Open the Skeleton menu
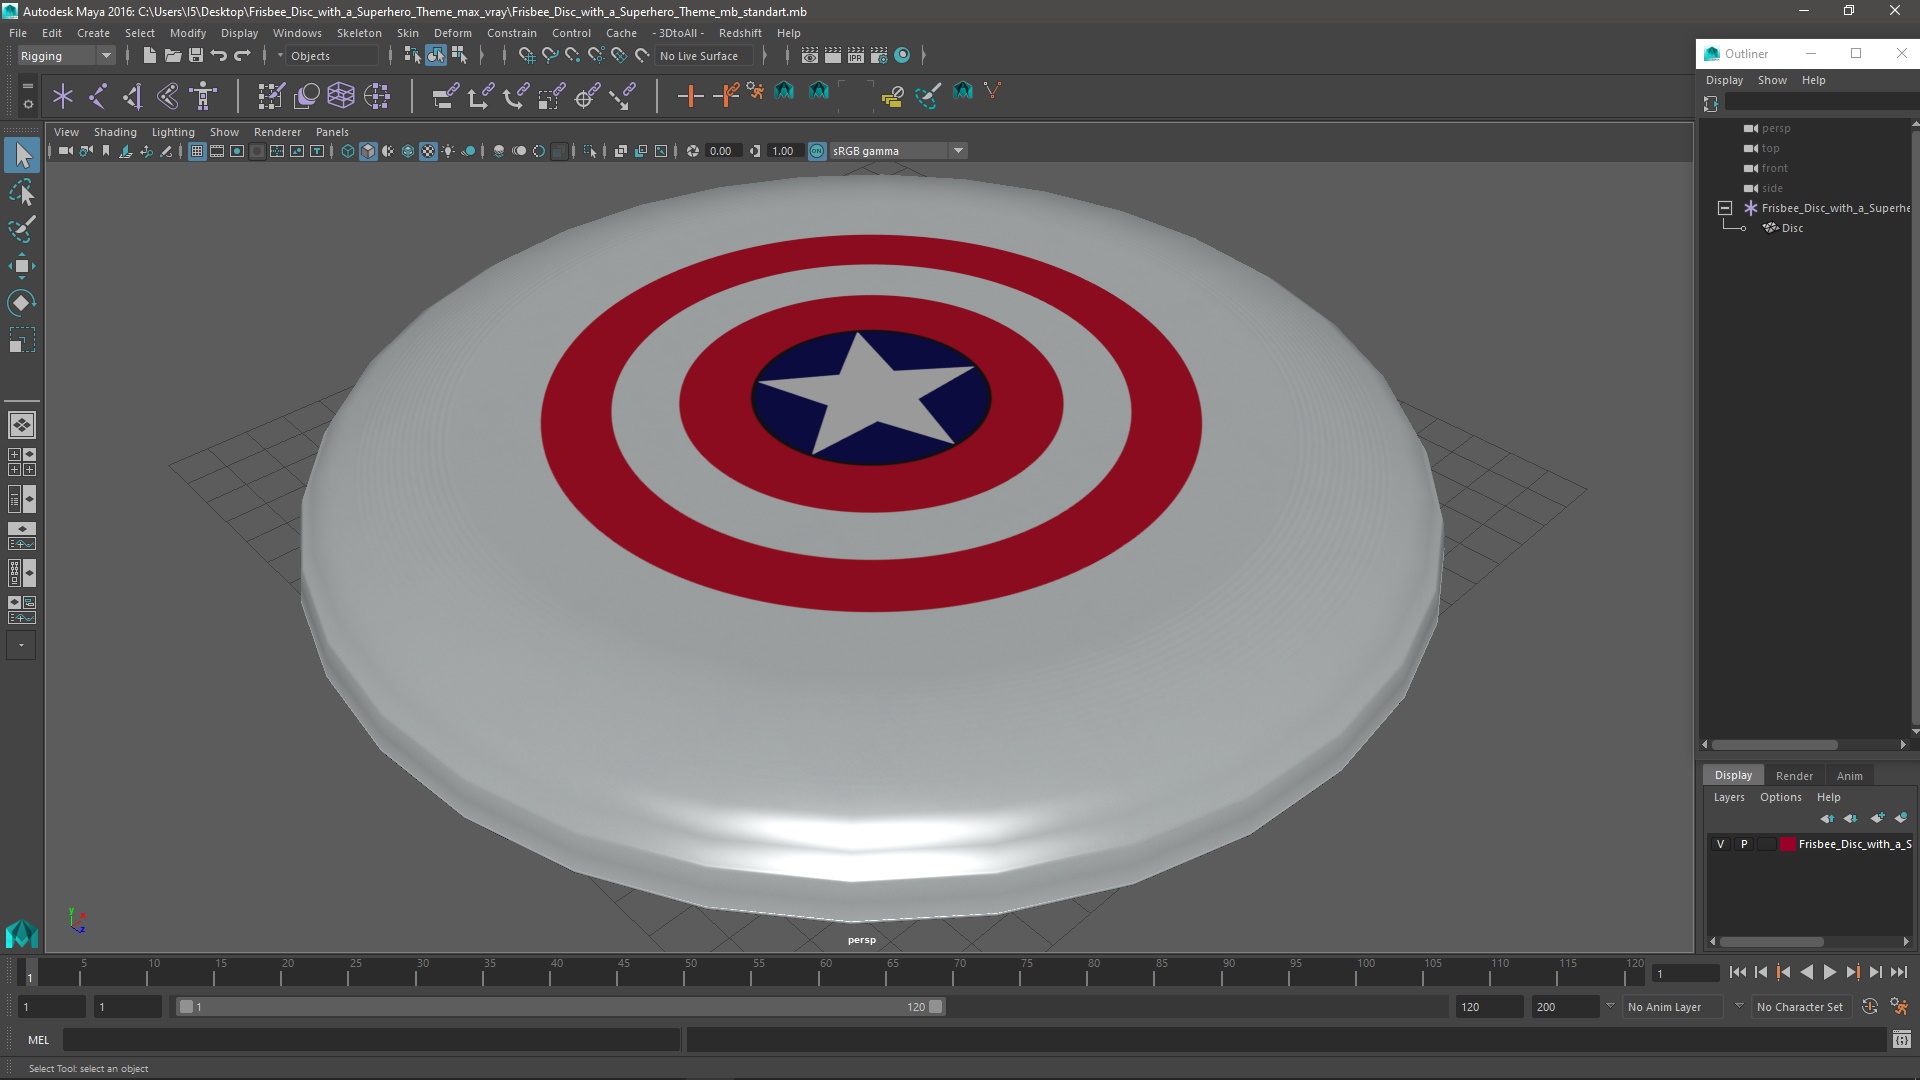The width and height of the screenshot is (1920, 1080). tap(359, 33)
